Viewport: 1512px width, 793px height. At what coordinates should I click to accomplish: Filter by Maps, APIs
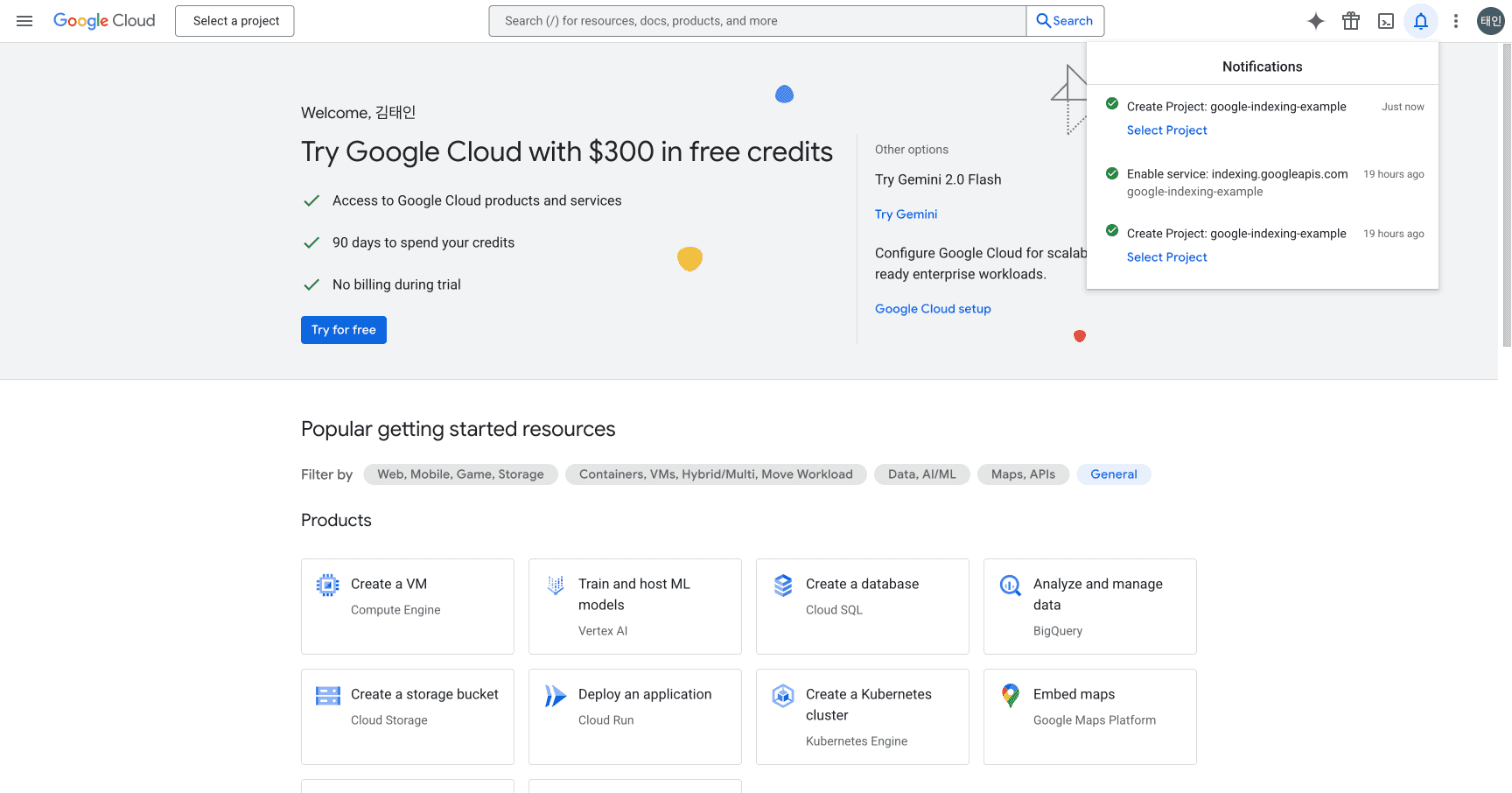point(1023,474)
